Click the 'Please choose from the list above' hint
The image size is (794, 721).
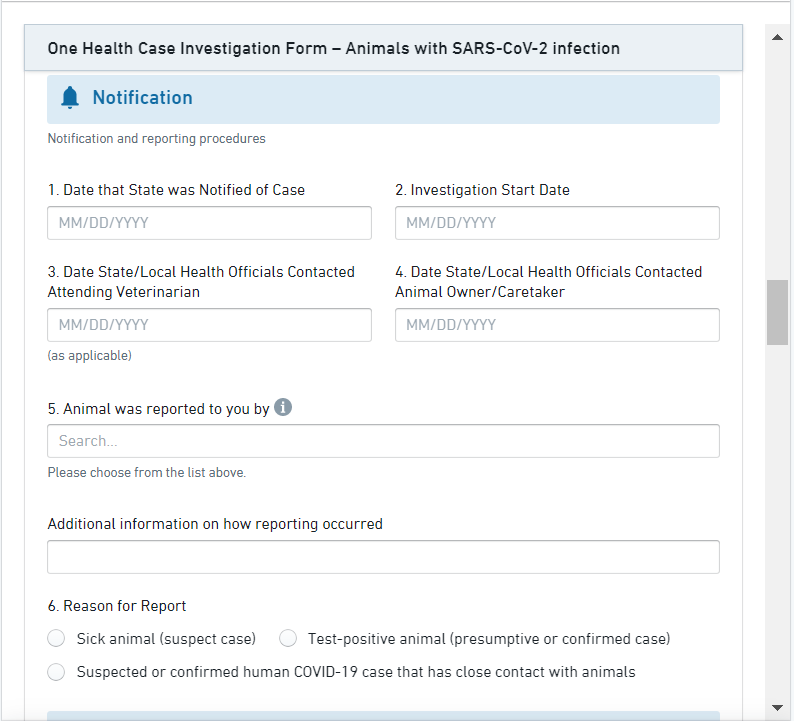click(x=147, y=473)
